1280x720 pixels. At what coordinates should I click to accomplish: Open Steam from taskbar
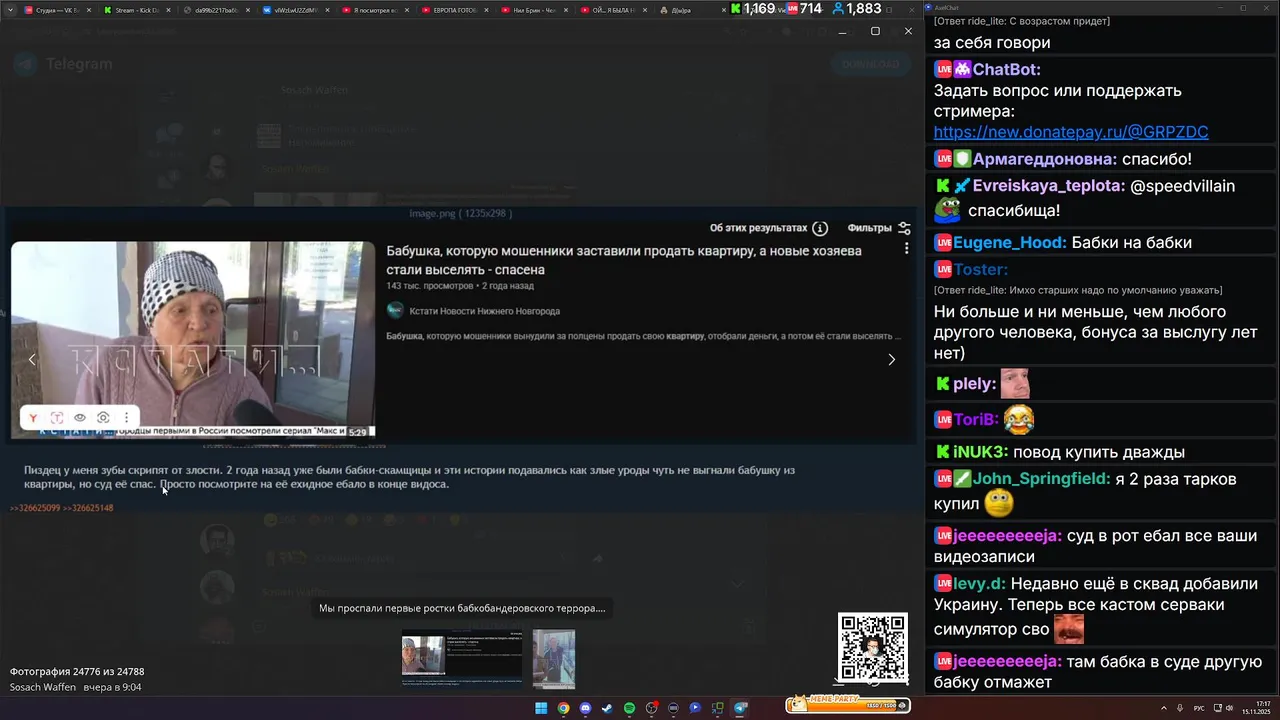click(607, 708)
